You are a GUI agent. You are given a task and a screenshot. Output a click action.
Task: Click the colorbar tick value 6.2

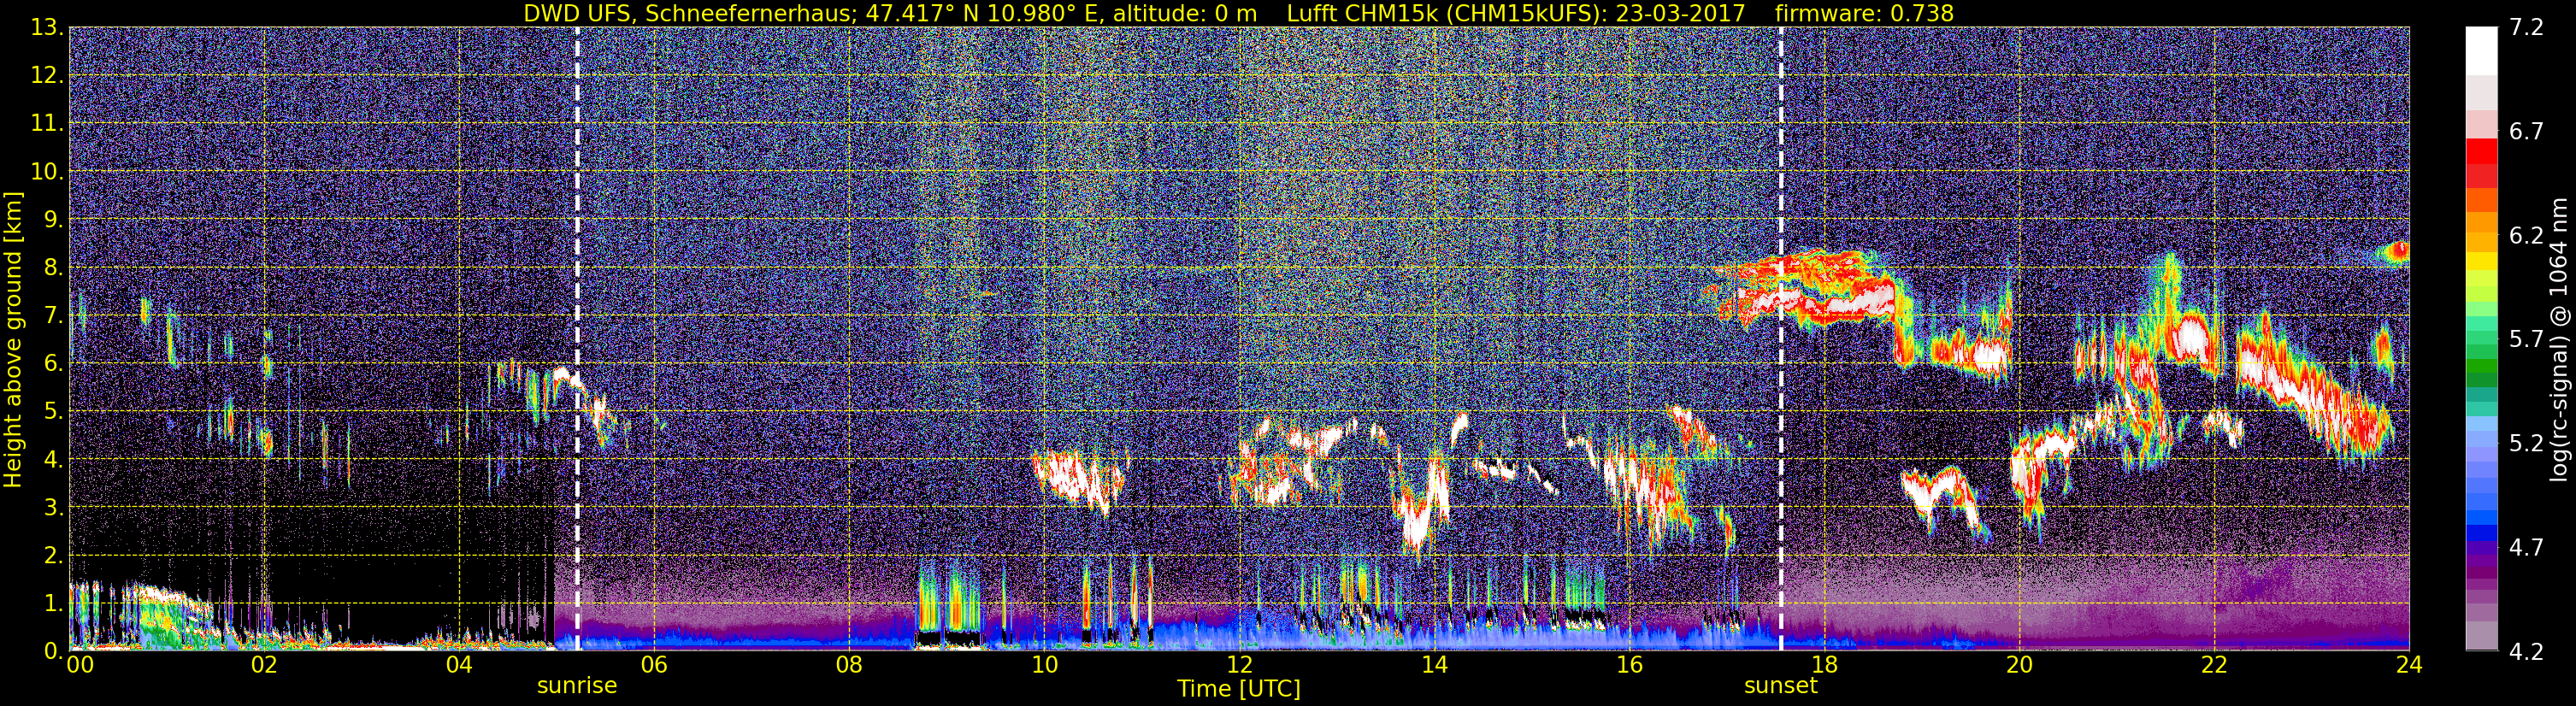pyautogui.click(x=2526, y=236)
